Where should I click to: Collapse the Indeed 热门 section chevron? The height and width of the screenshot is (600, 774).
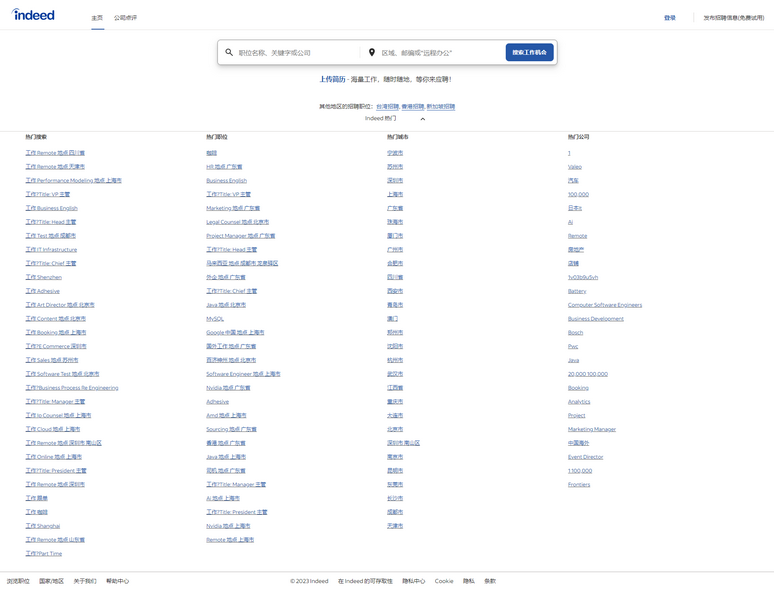coord(423,119)
